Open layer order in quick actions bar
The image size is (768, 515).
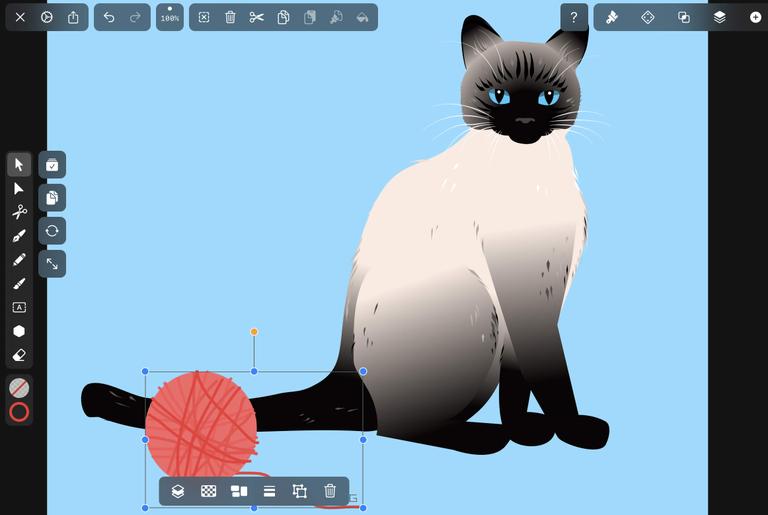(x=178, y=491)
